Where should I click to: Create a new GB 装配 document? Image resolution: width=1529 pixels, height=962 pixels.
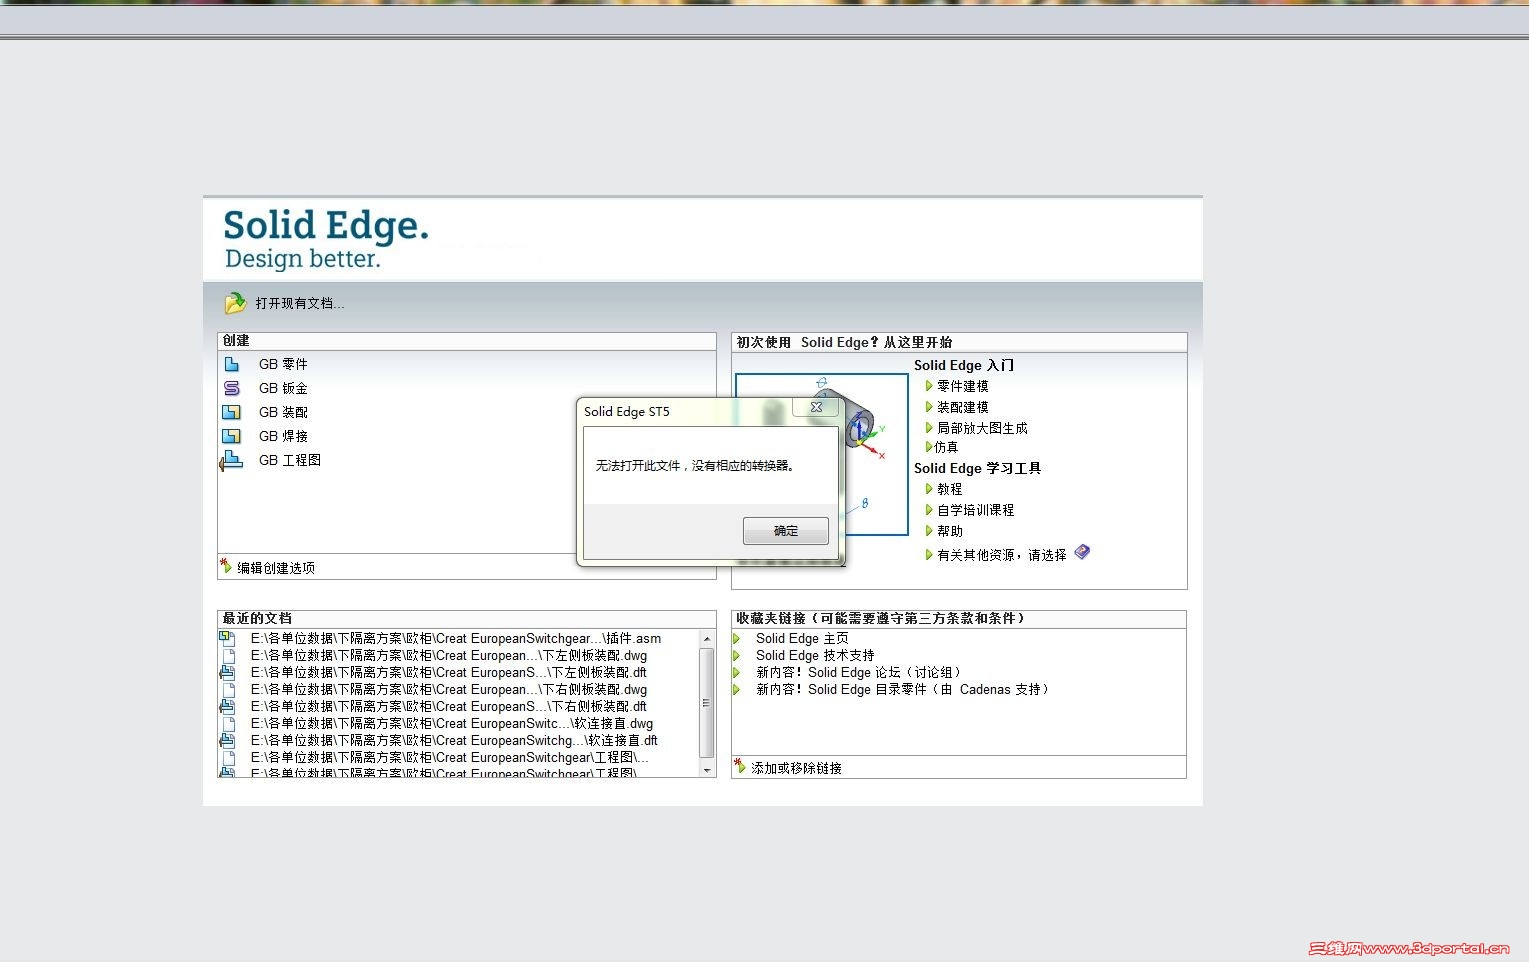(x=283, y=412)
